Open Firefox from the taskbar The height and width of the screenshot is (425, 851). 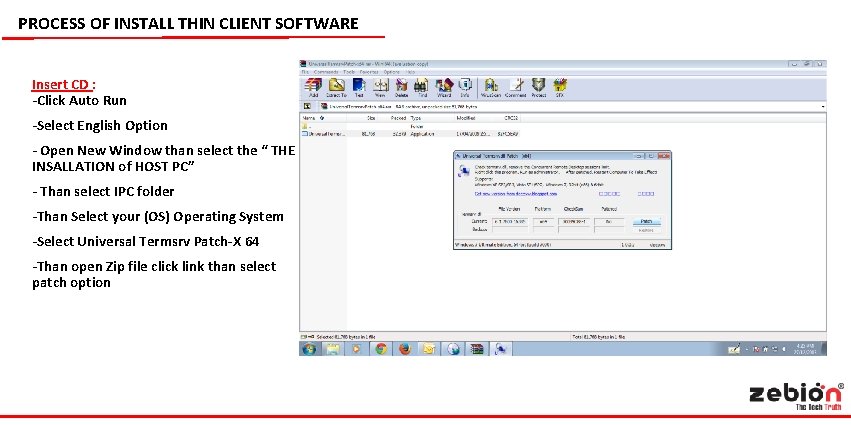[405, 349]
